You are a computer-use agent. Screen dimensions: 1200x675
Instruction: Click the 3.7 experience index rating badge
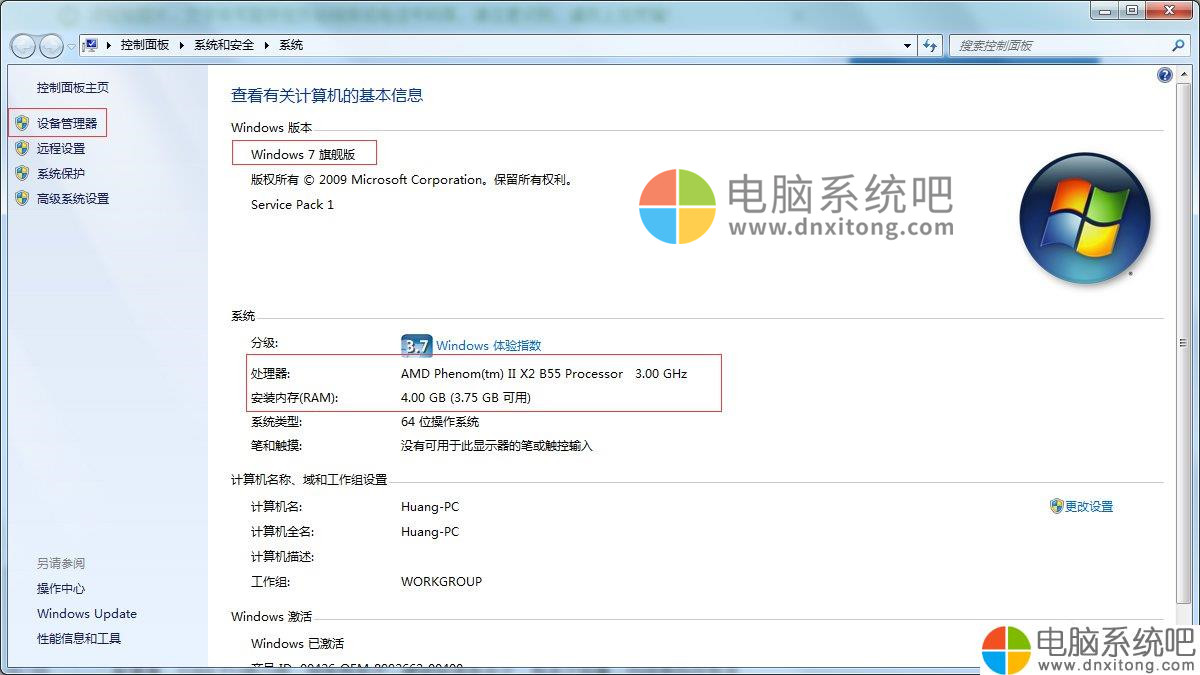click(x=416, y=346)
